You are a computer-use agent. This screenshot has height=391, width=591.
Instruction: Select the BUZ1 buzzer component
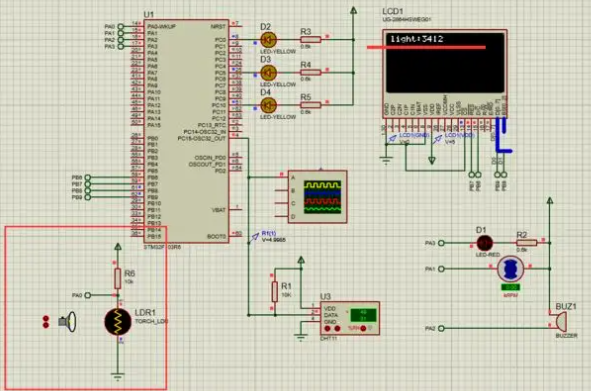point(559,321)
